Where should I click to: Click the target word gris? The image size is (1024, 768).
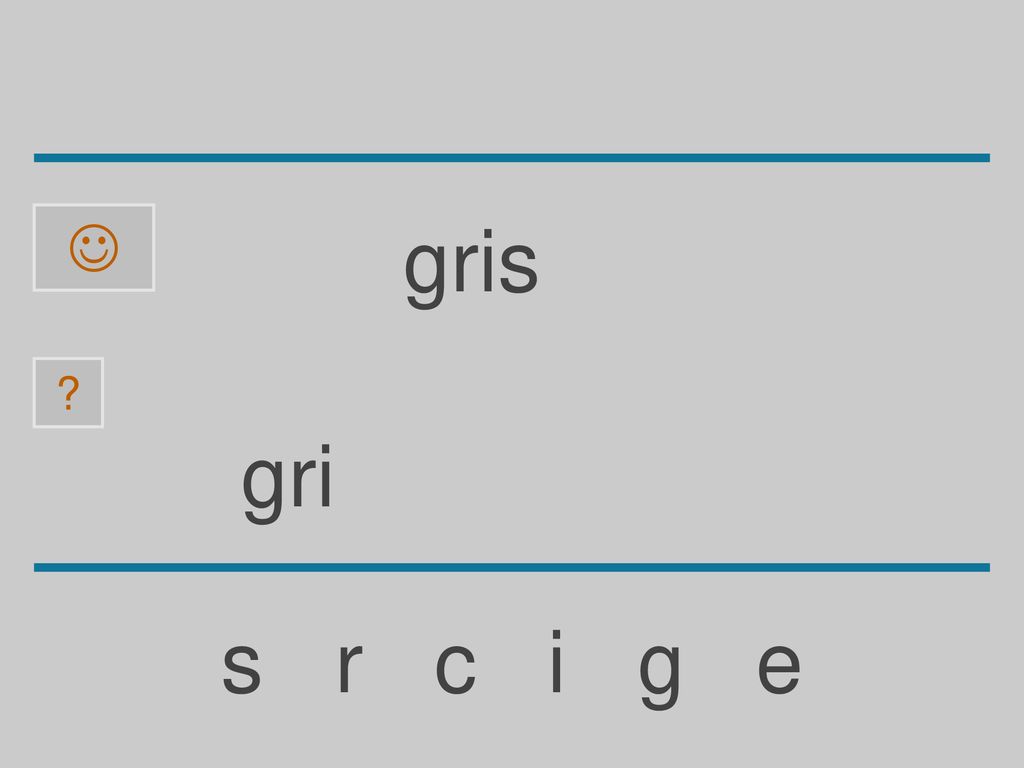click(x=471, y=268)
